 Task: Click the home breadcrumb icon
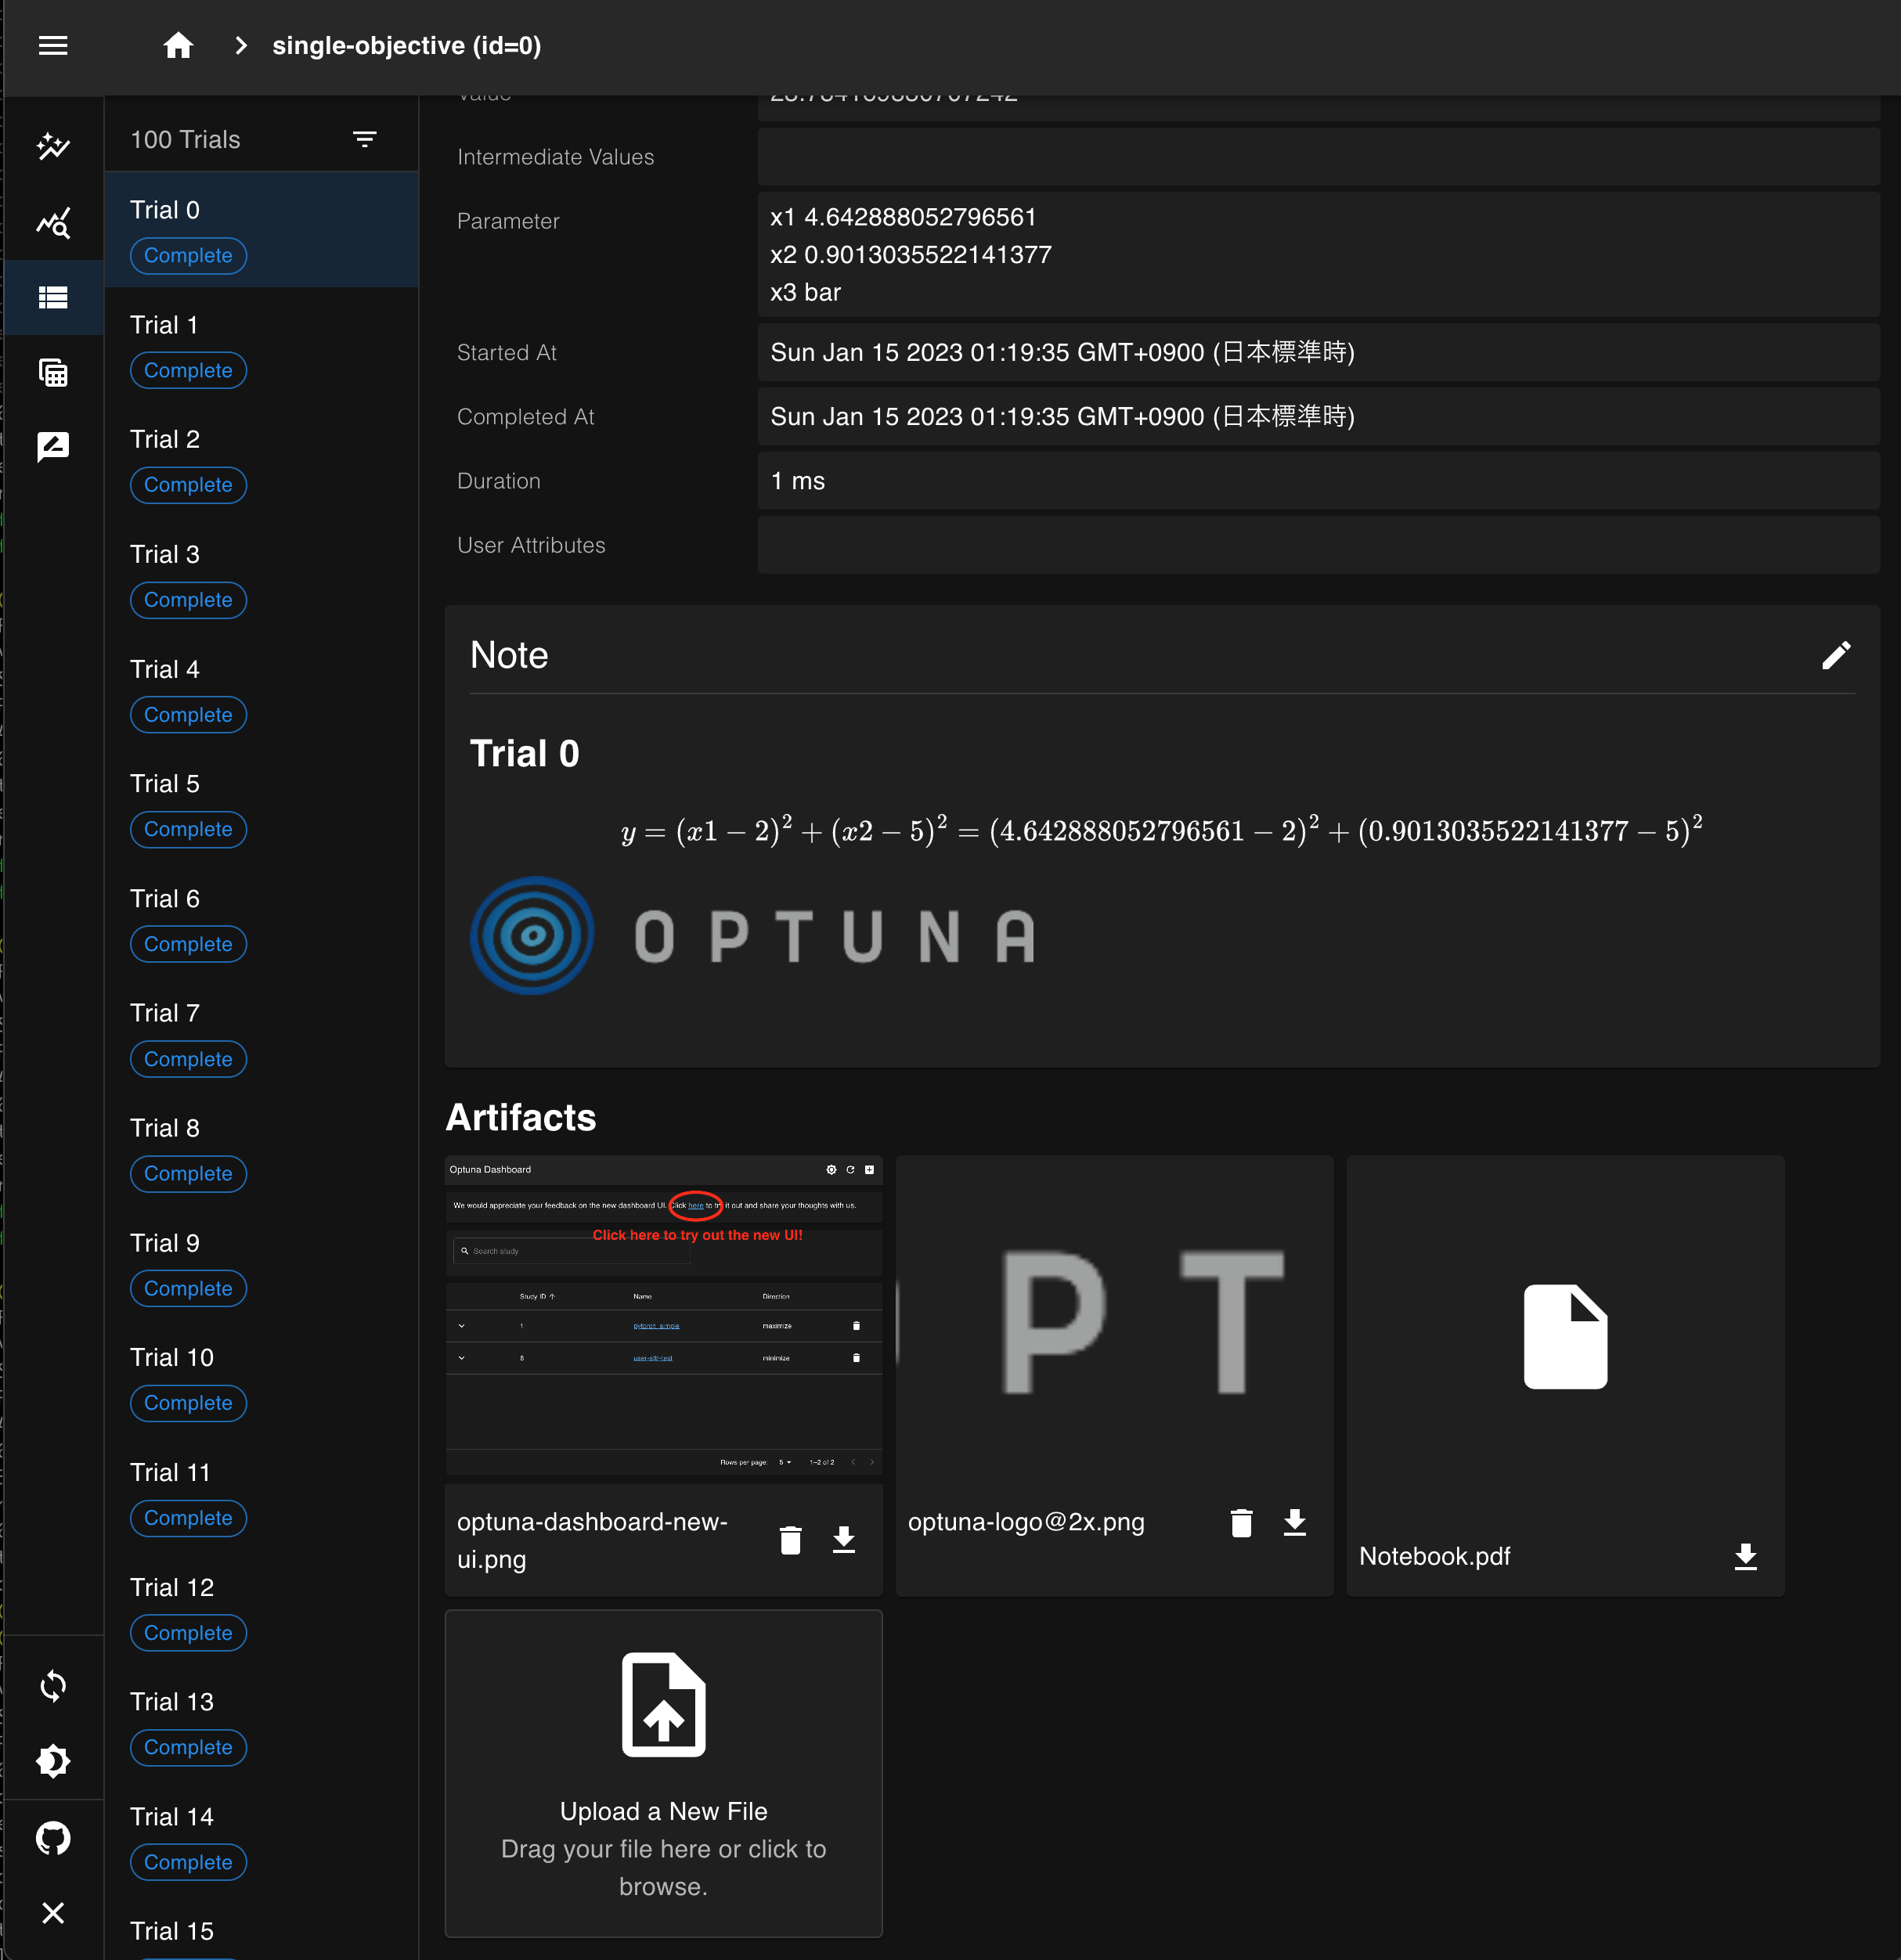178,46
